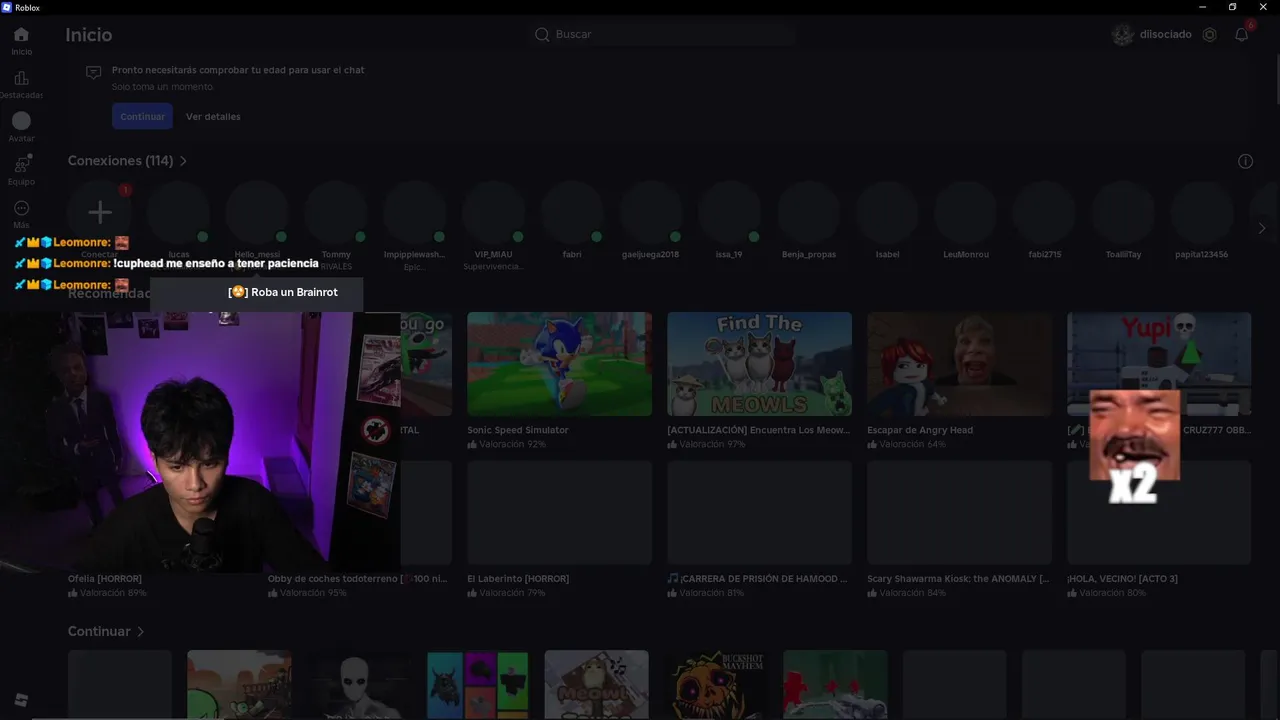Click the search magnifier icon
This screenshot has height=720, width=1280.
coord(542,34)
